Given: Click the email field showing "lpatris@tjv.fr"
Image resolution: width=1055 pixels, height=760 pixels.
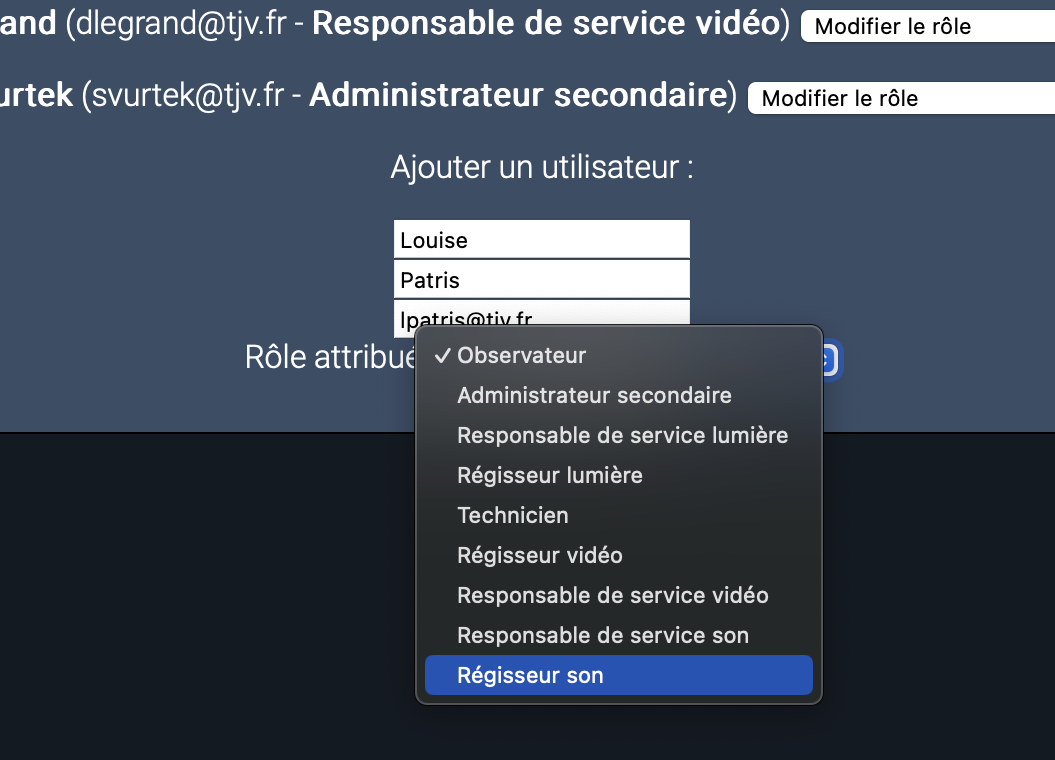Looking at the screenshot, I should (541, 318).
